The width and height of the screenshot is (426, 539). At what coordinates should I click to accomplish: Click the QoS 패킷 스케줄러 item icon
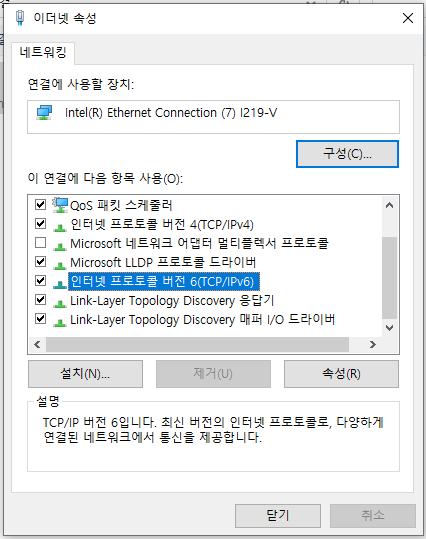tap(60, 205)
